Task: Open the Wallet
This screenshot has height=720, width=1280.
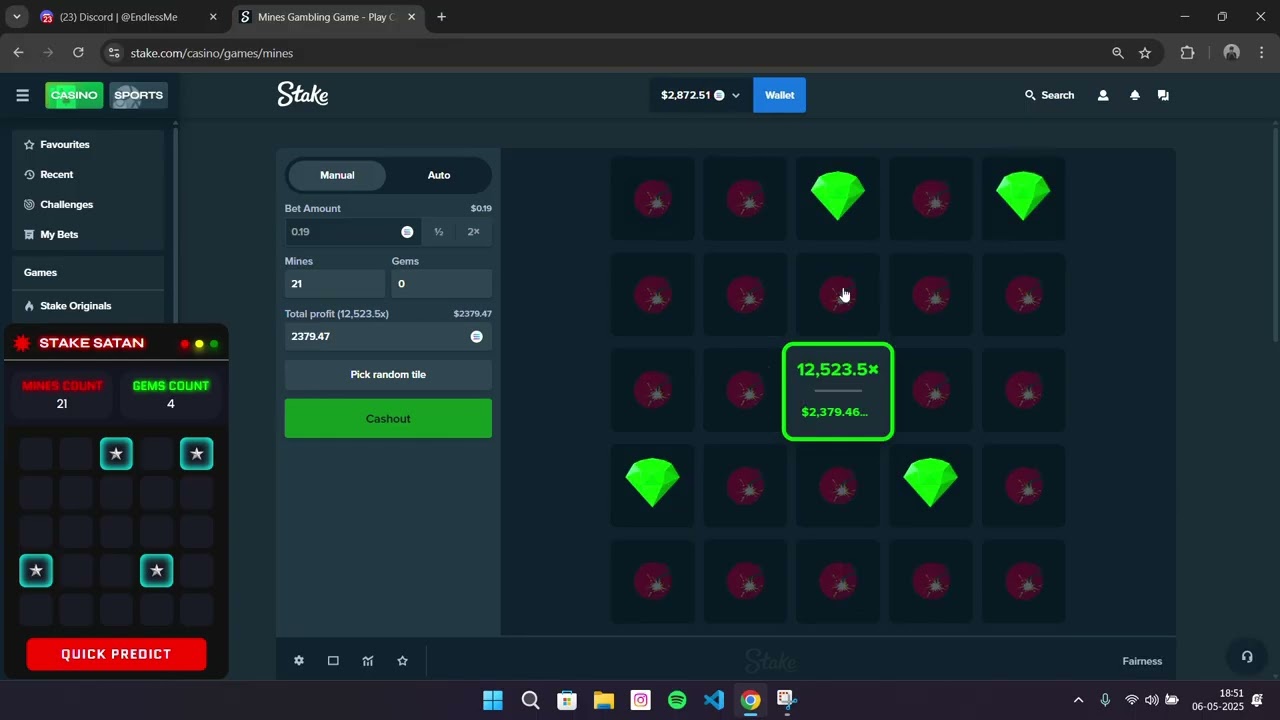Action: tap(779, 95)
